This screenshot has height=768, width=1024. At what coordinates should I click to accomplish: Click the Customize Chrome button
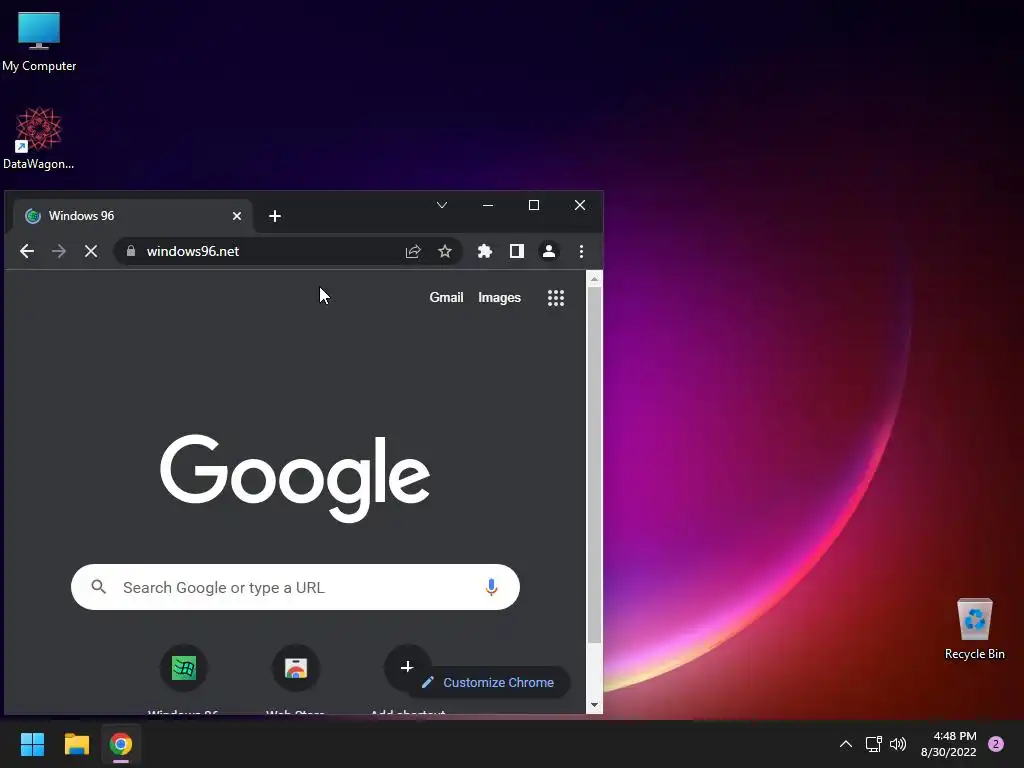[x=488, y=682]
